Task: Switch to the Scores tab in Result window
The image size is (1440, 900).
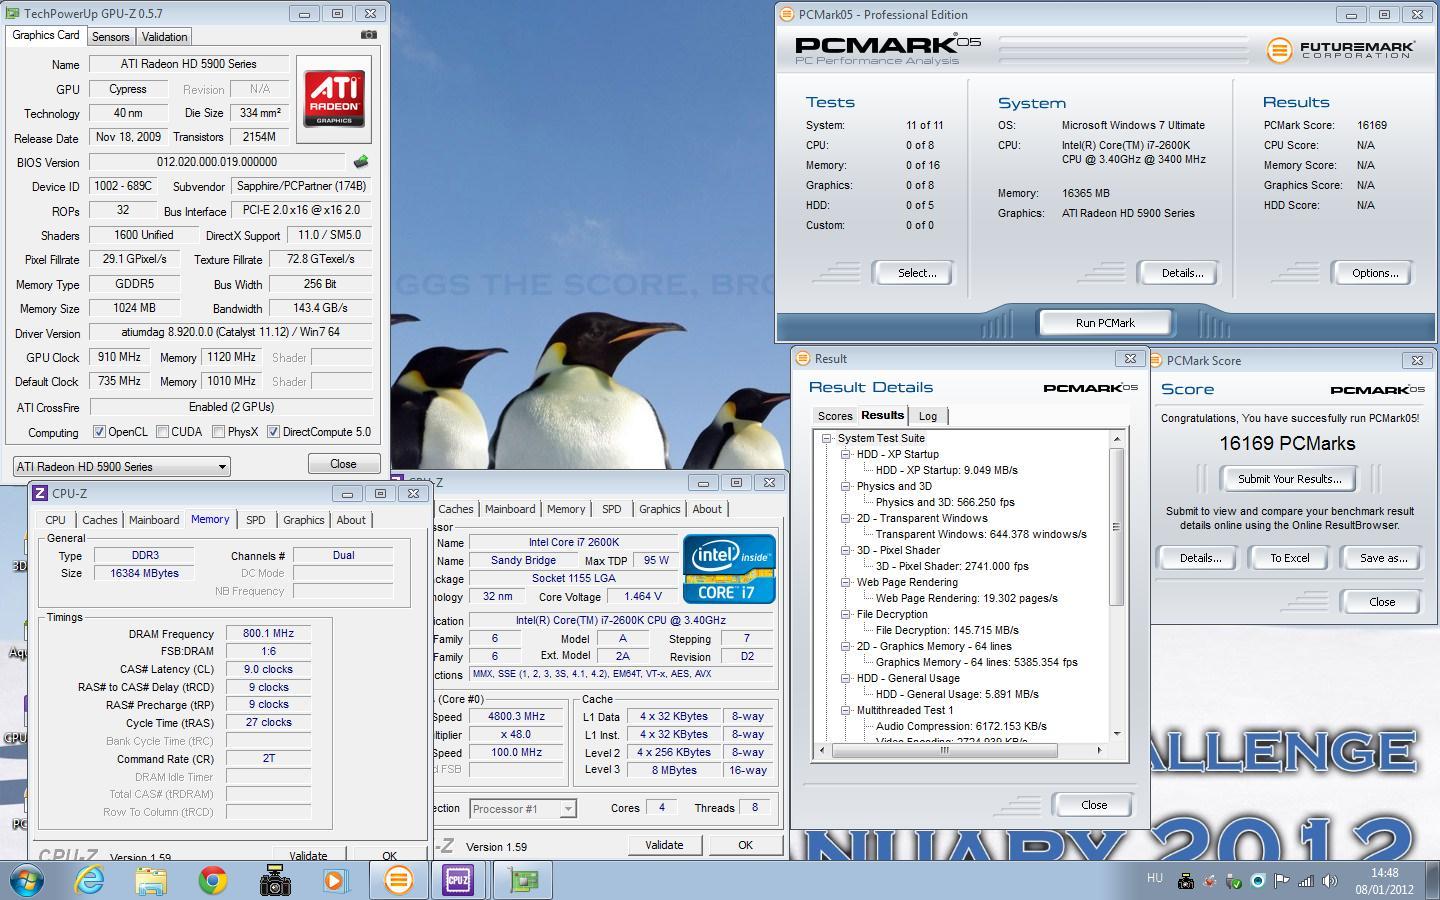Action: click(x=835, y=416)
